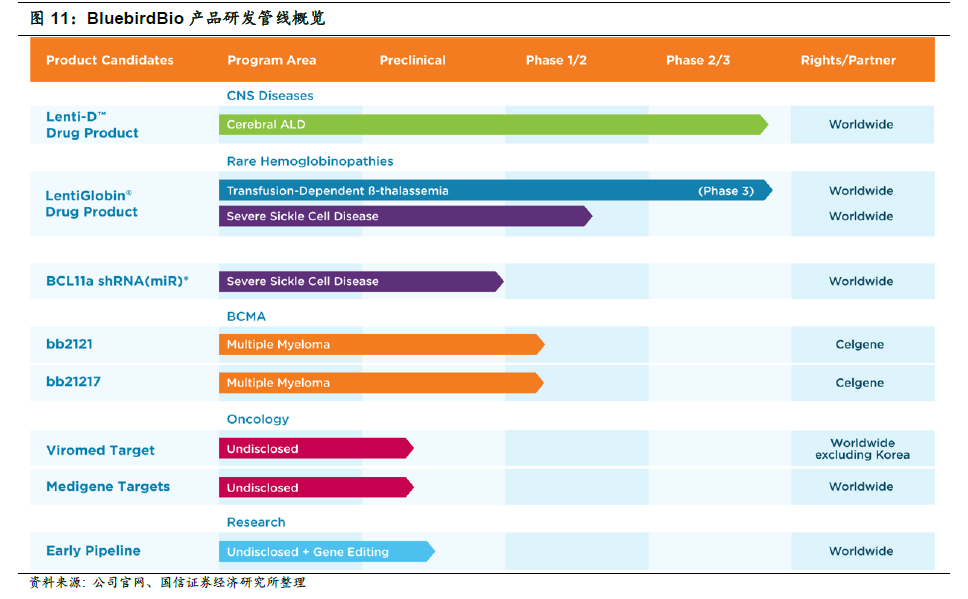
Task: Click 'Worldwide' beside LentiGlobin's Sickle Cell bar
Action: point(861,216)
